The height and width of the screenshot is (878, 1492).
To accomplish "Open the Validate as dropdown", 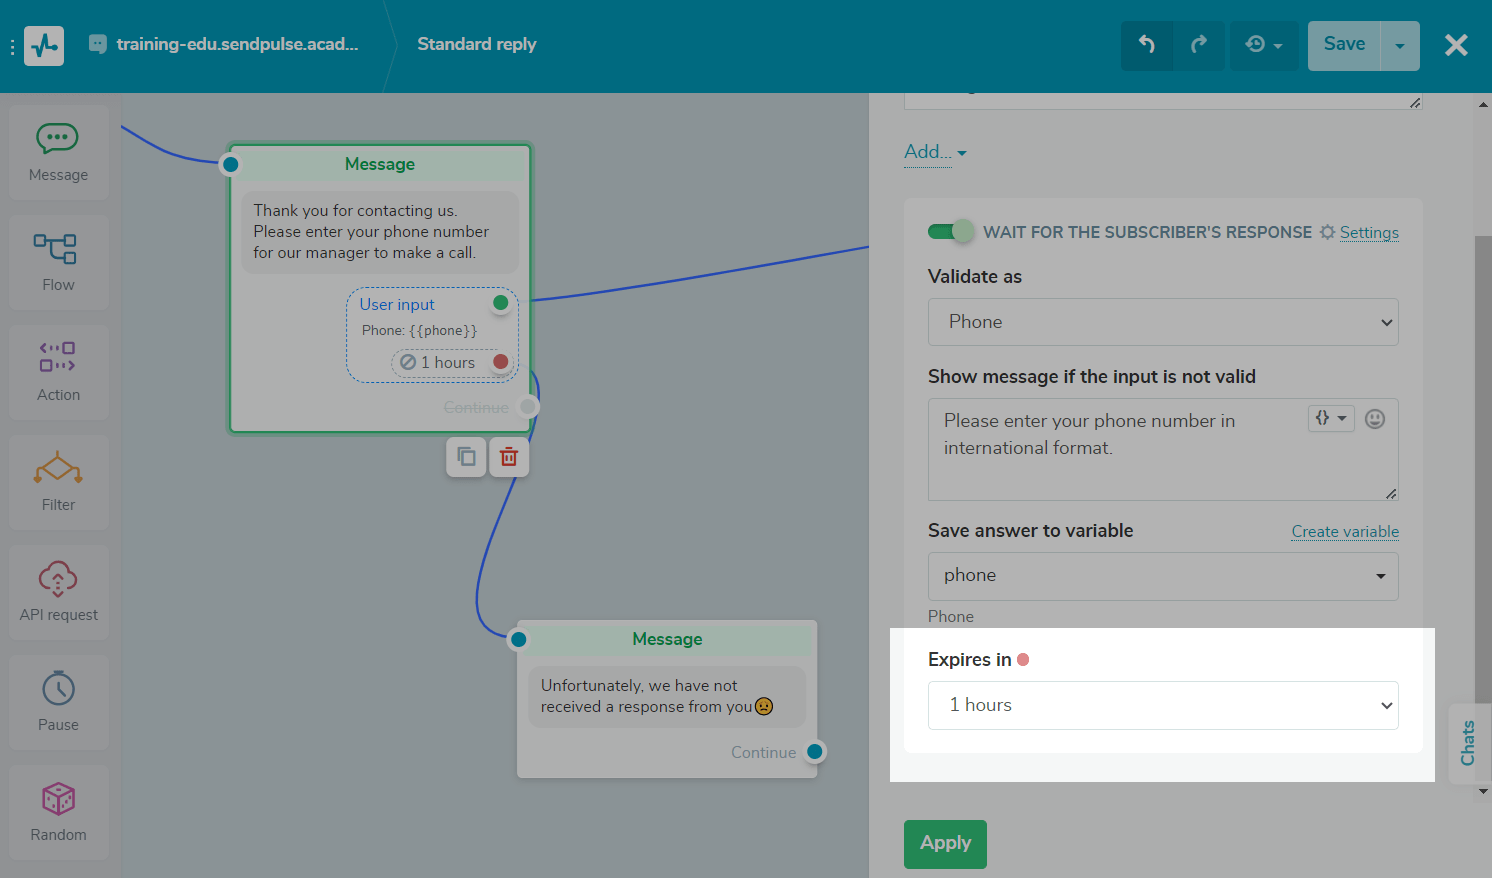I will pos(1163,322).
